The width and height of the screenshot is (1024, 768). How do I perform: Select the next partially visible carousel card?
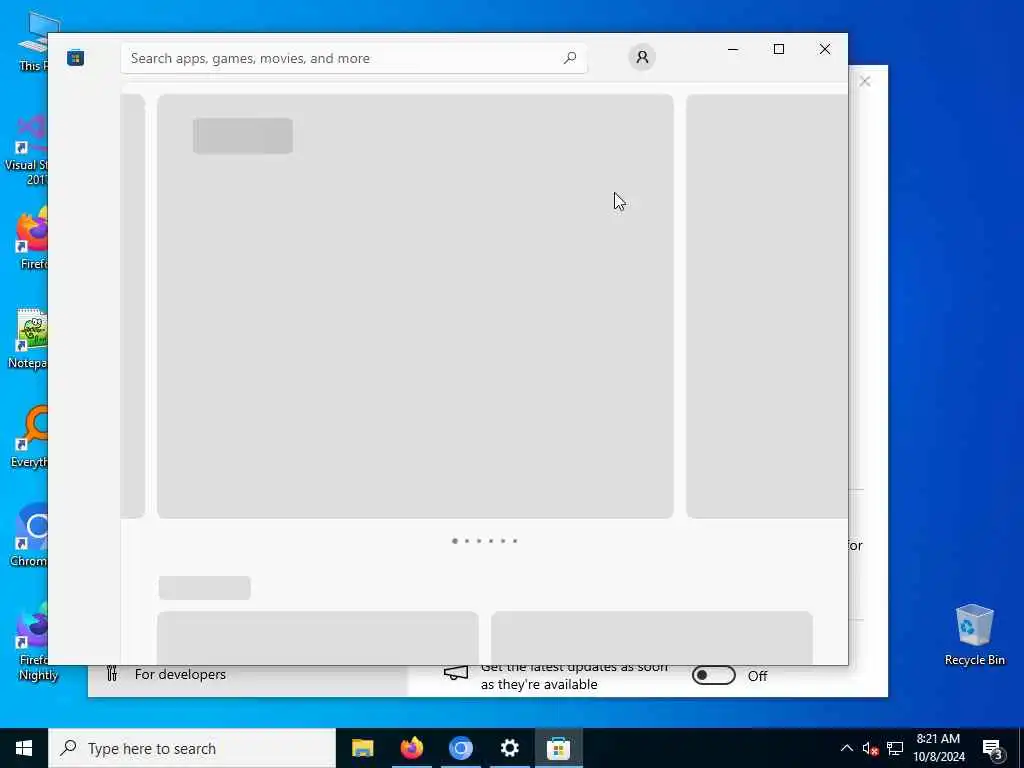pos(767,306)
